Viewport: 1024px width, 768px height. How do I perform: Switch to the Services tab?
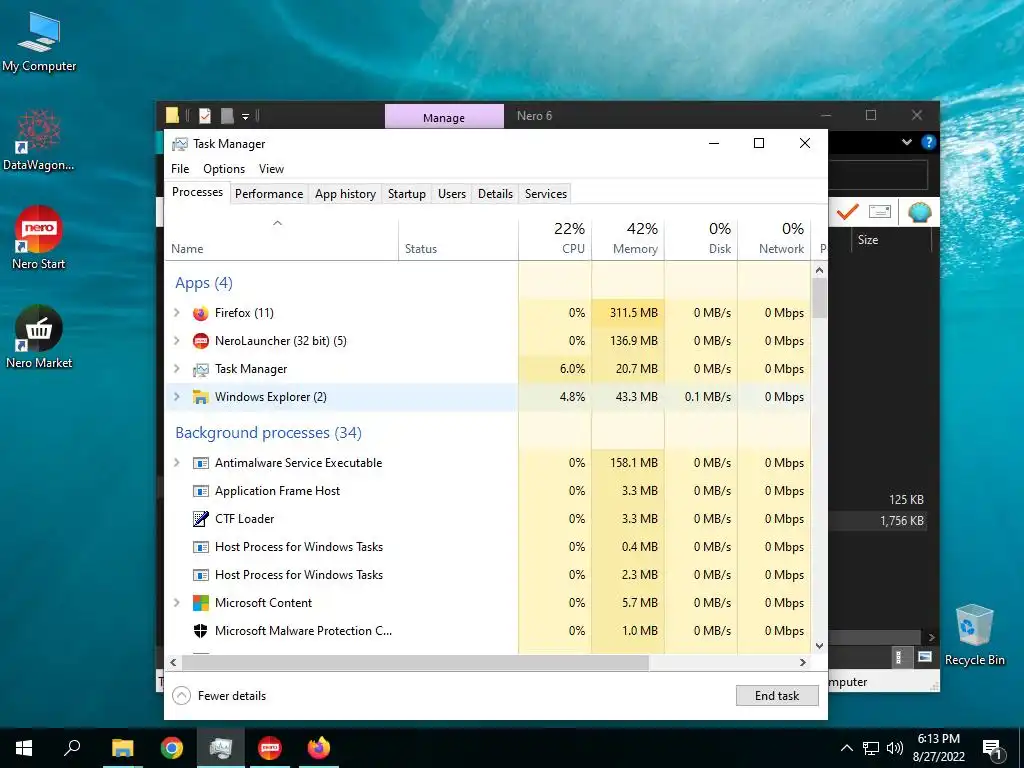[x=546, y=194]
